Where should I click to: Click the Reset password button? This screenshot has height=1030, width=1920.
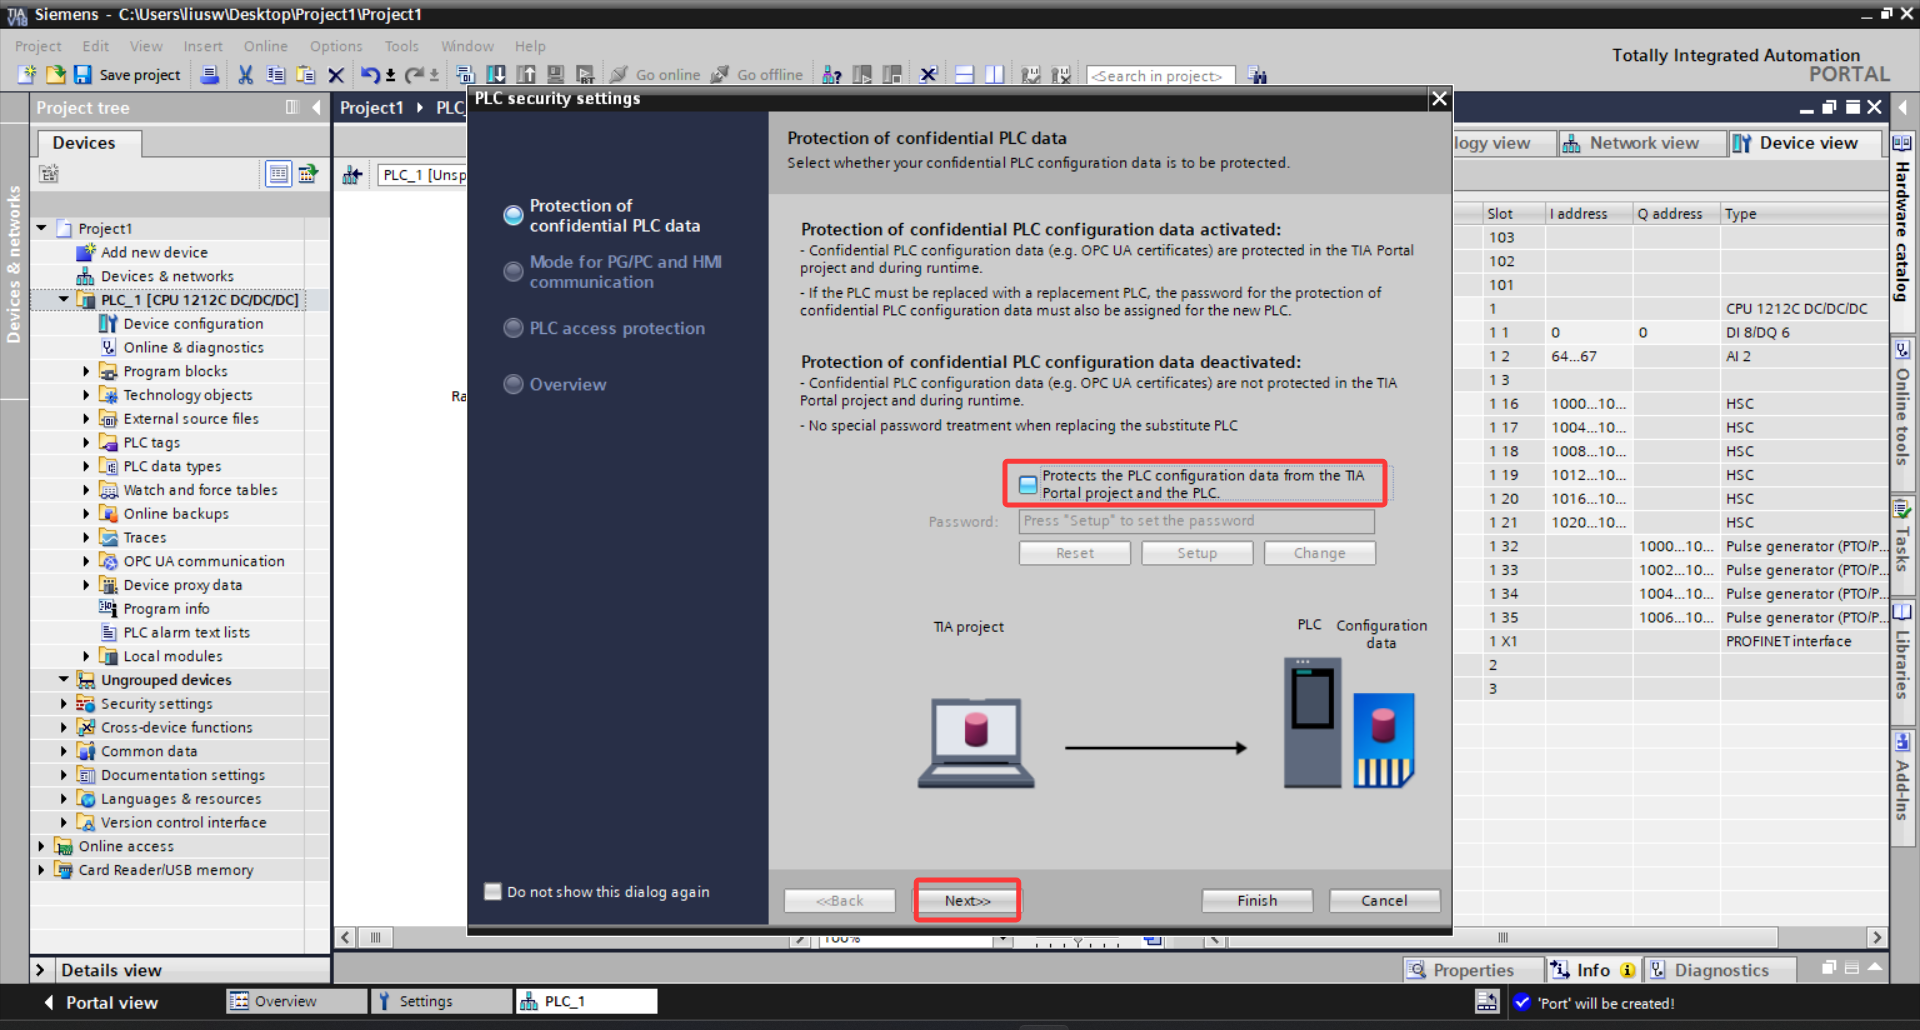pos(1075,553)
